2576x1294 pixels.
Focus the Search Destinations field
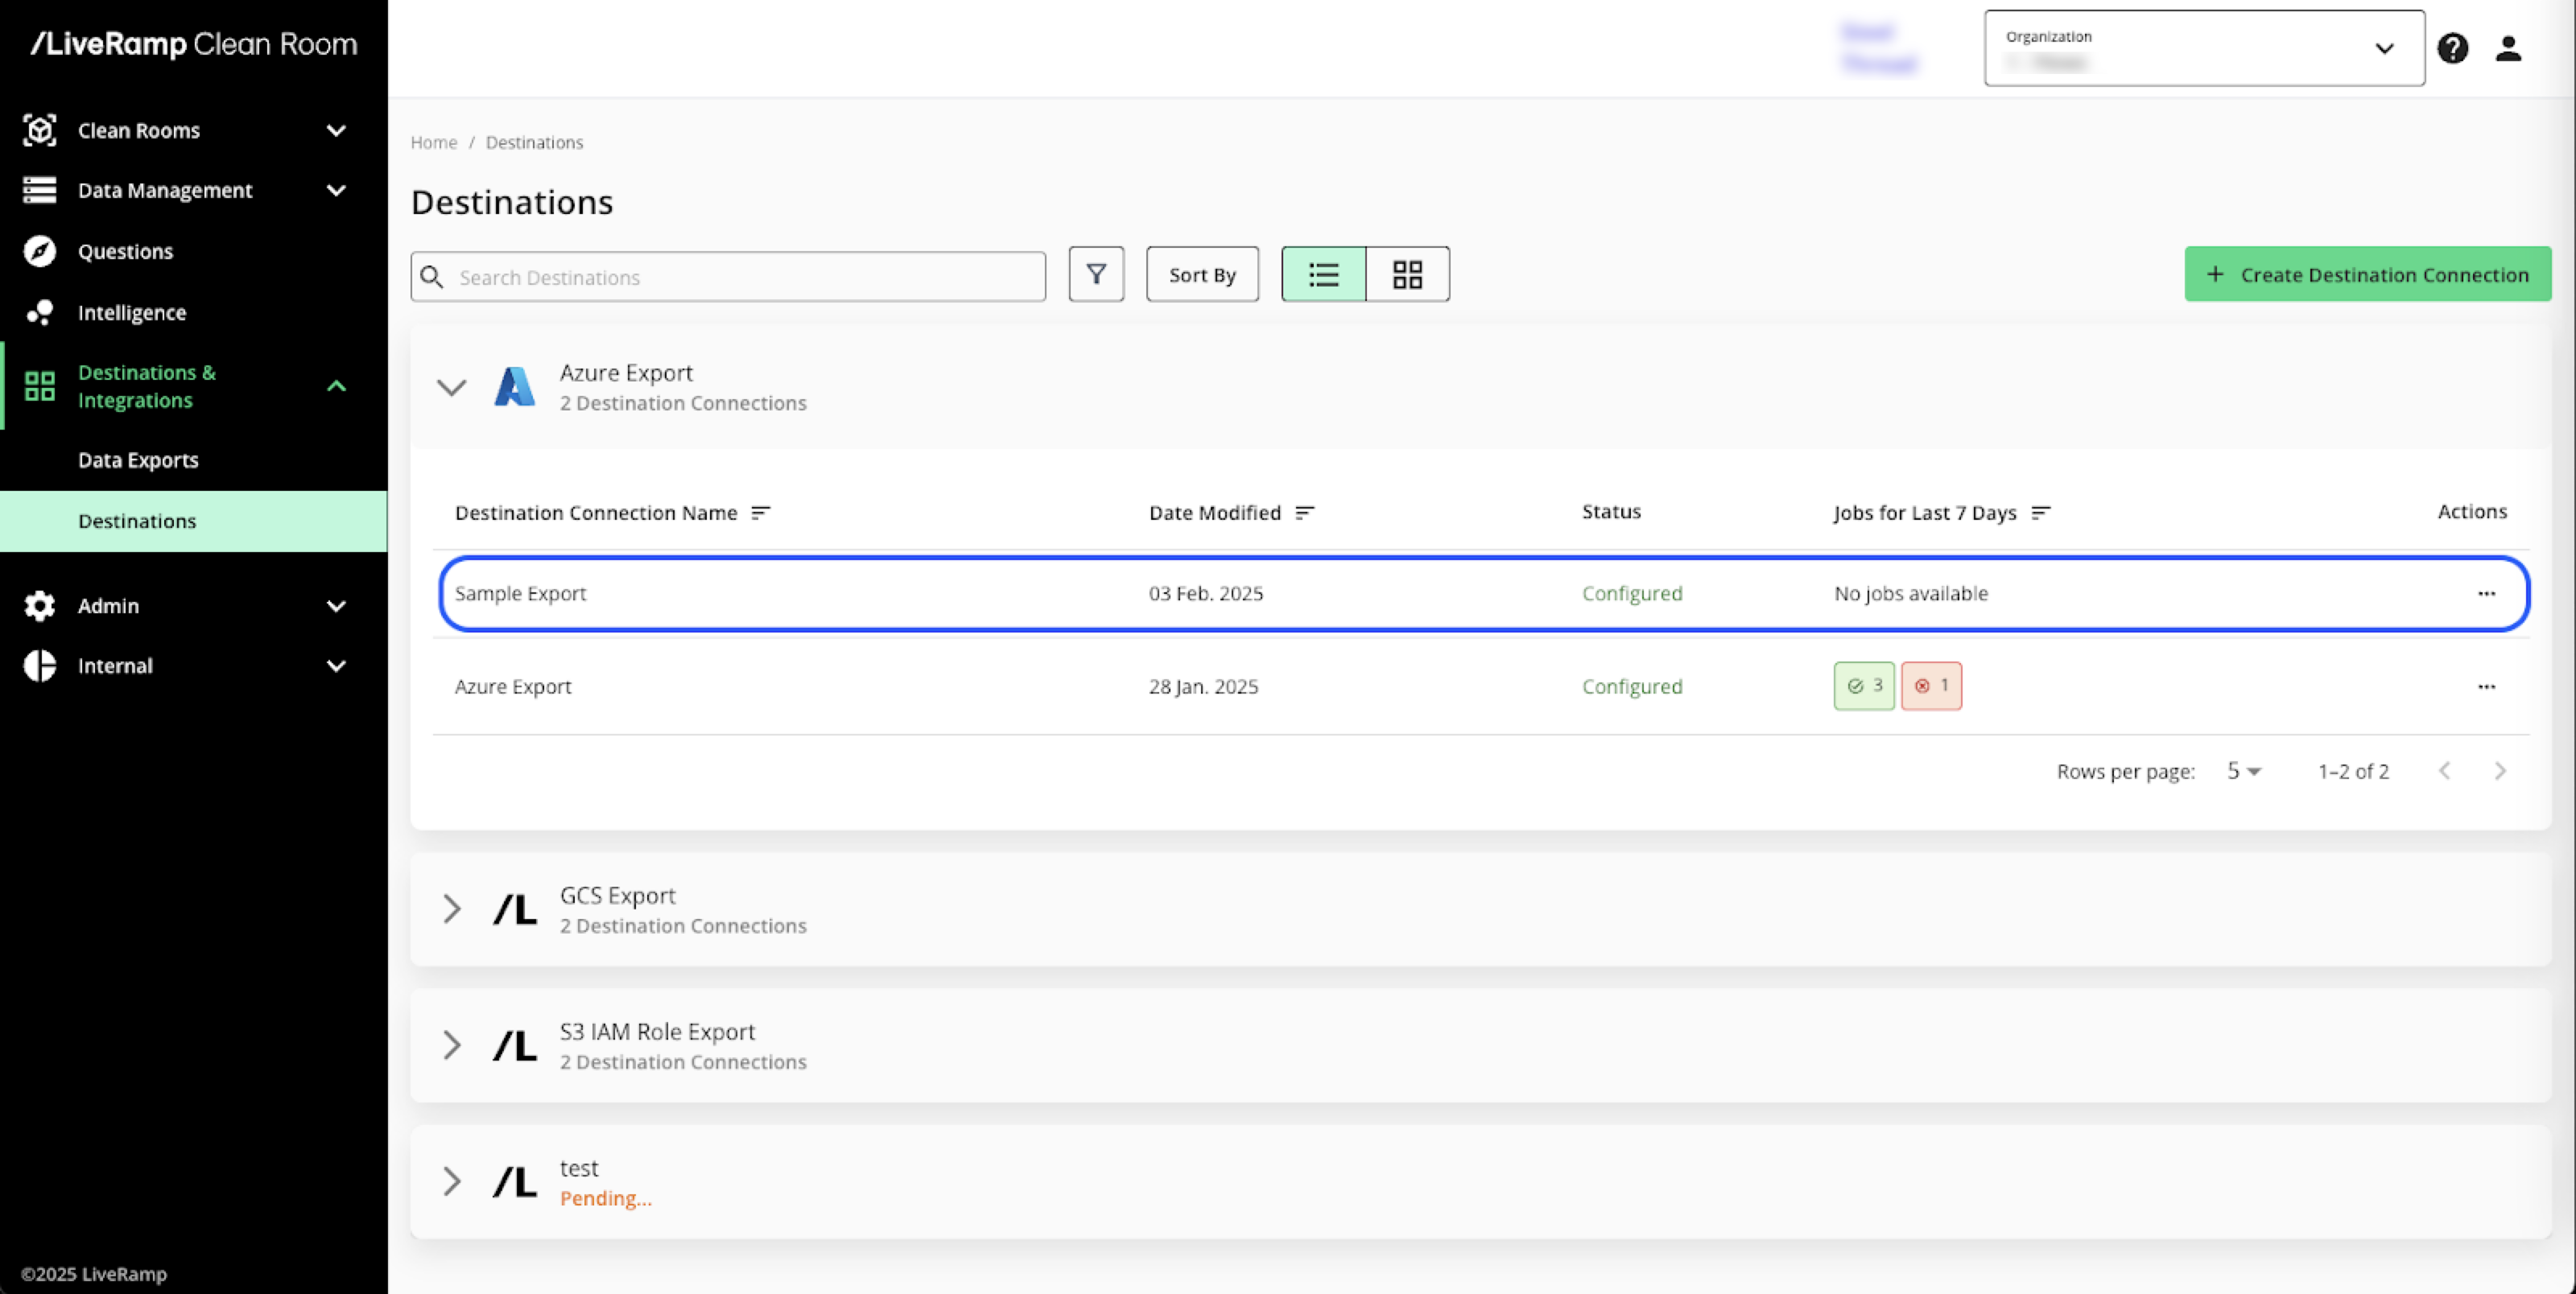tap(740, 277)
